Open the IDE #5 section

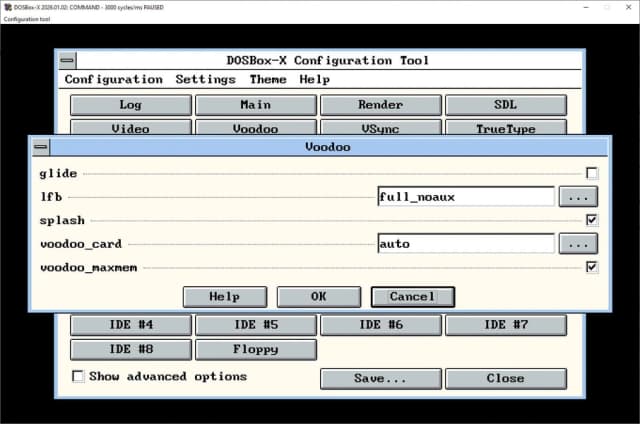pyautogui.click(x=256, y=325)
